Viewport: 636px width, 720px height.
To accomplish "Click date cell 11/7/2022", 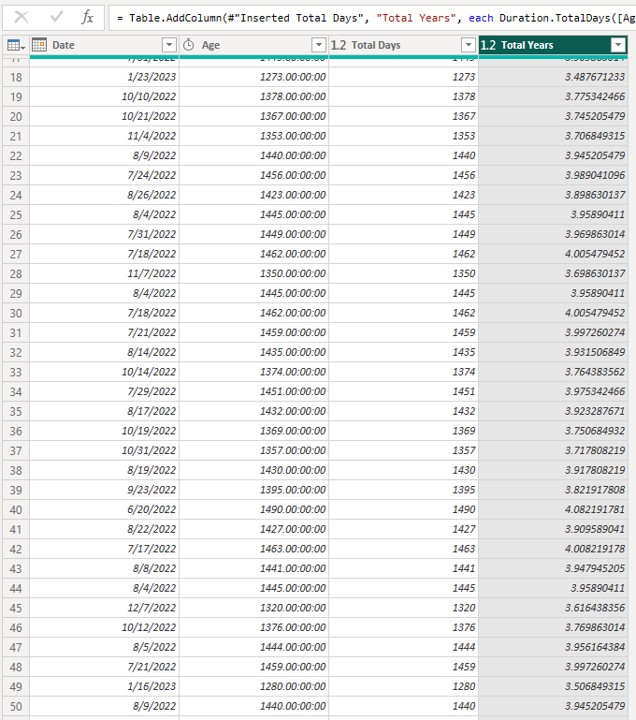I will 104,274.
